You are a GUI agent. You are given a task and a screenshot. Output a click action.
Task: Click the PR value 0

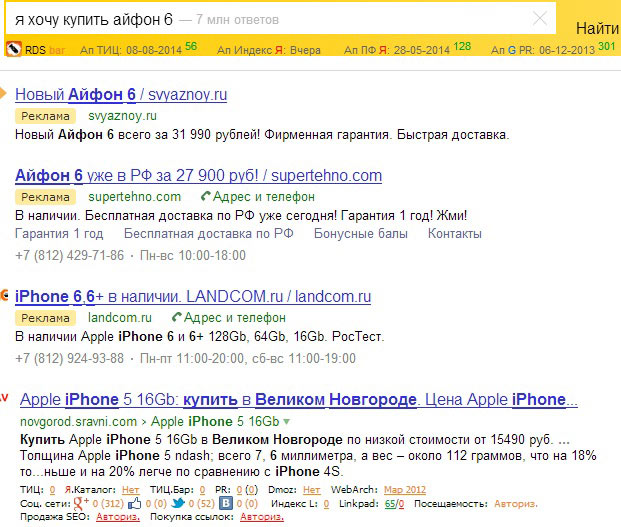(239, 490)
